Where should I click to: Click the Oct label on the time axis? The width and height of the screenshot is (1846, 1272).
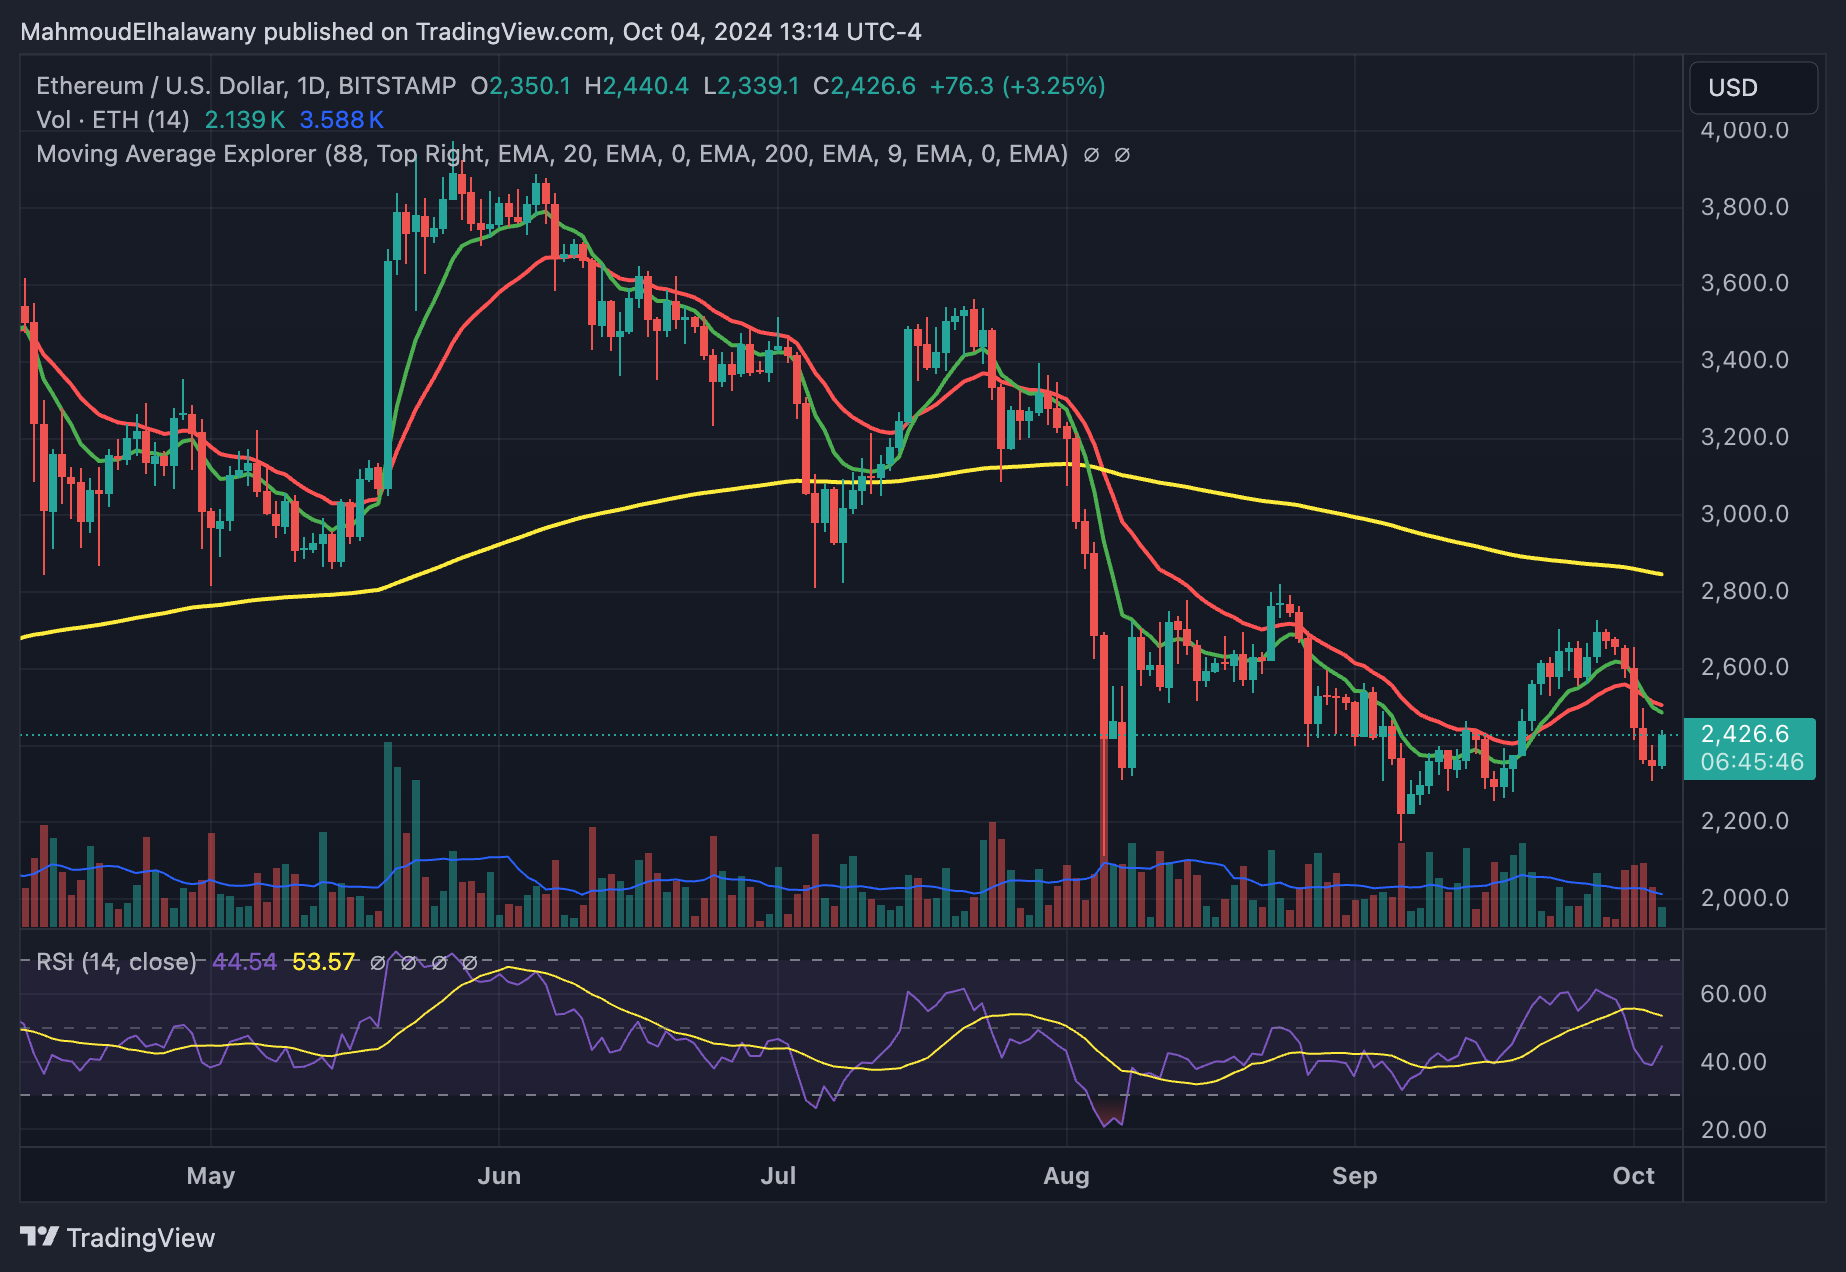(x=1636, y=1176)
